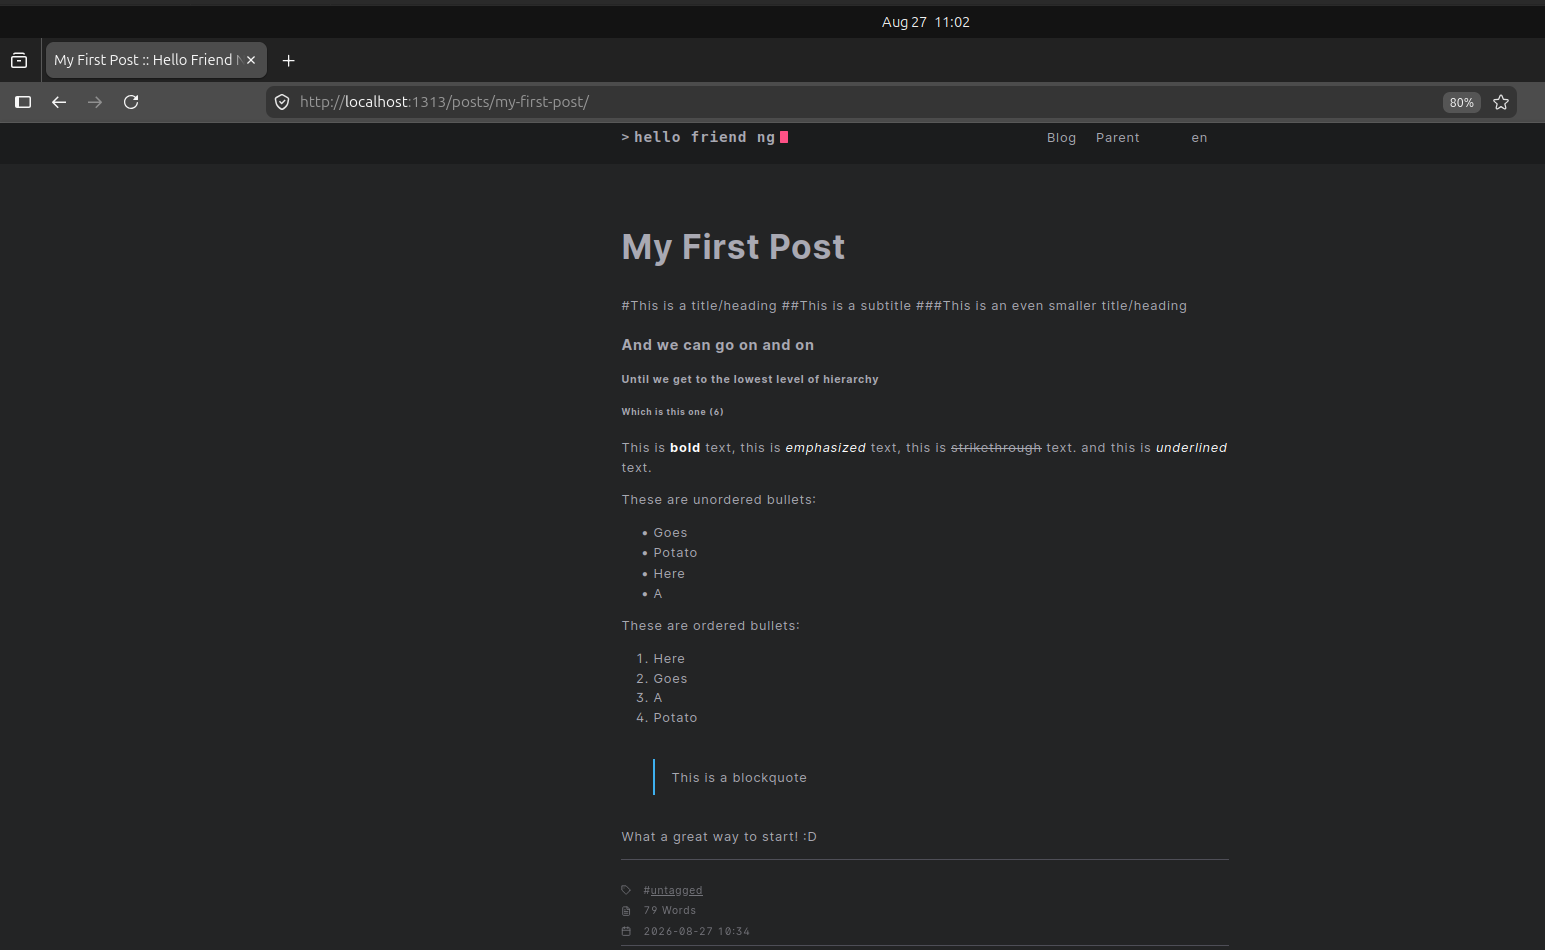The width and height of the screenshot is (1545, 950).
Task: Click the My First Post heading
Action: coord(733,247)
